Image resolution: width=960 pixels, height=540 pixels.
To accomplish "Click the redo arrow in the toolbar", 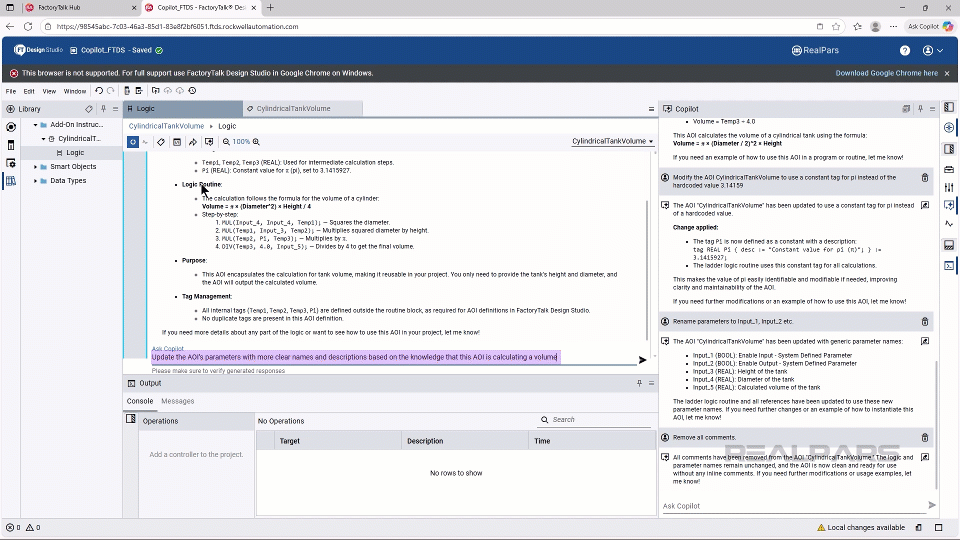I will point(111,91).
